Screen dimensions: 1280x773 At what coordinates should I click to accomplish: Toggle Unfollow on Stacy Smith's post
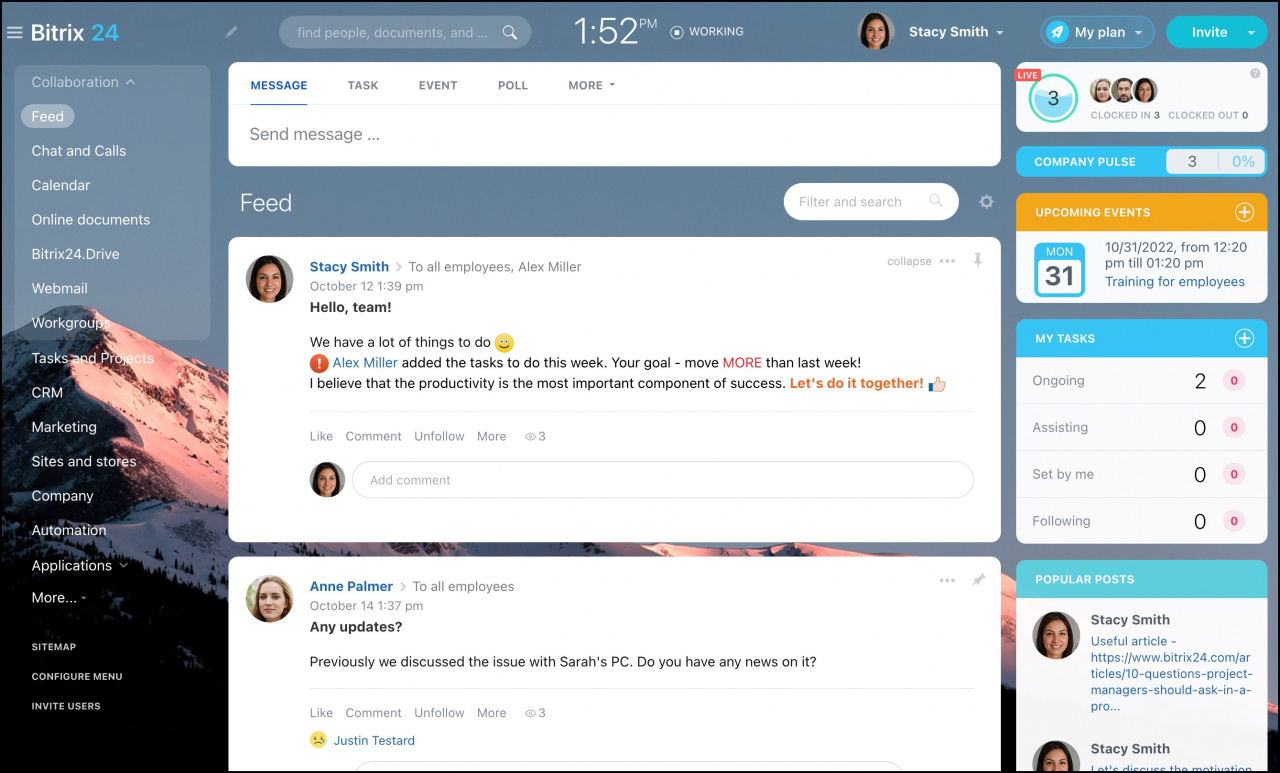pos(439,436)
